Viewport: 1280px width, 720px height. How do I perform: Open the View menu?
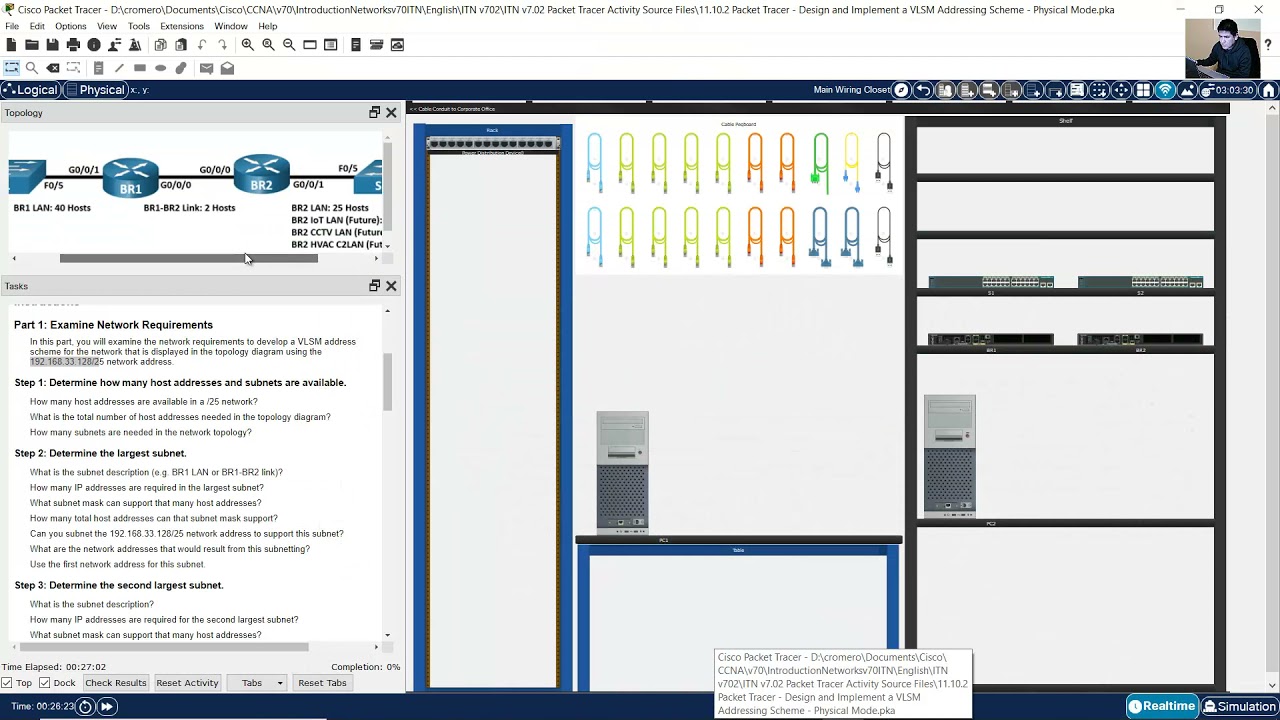pyautogui.click(x=107, y=26)
